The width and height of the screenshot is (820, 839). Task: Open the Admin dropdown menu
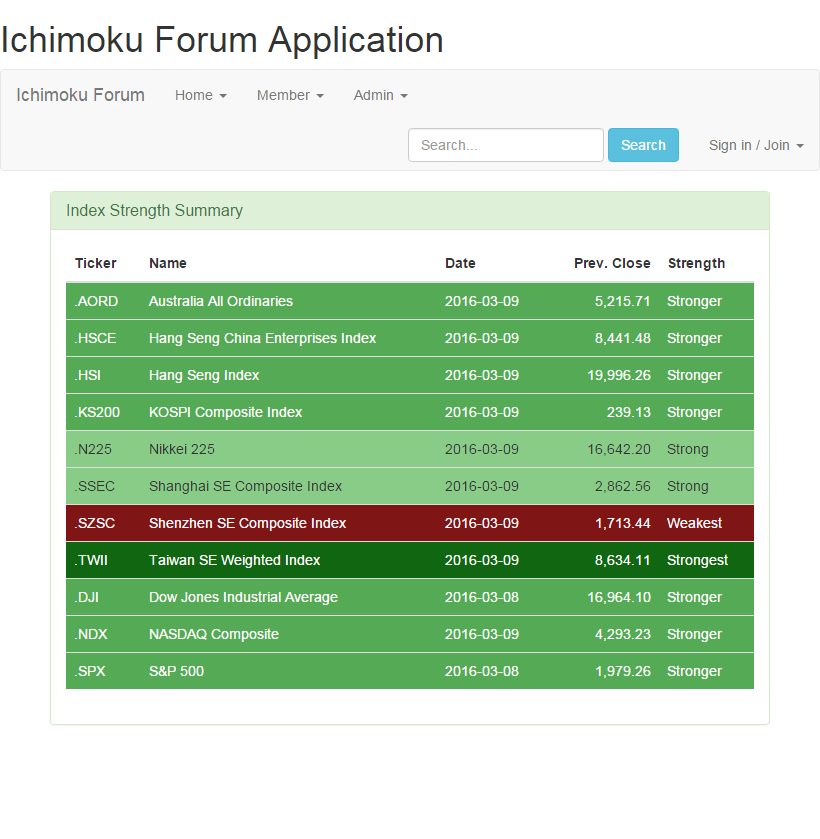[x=380, y=95]
